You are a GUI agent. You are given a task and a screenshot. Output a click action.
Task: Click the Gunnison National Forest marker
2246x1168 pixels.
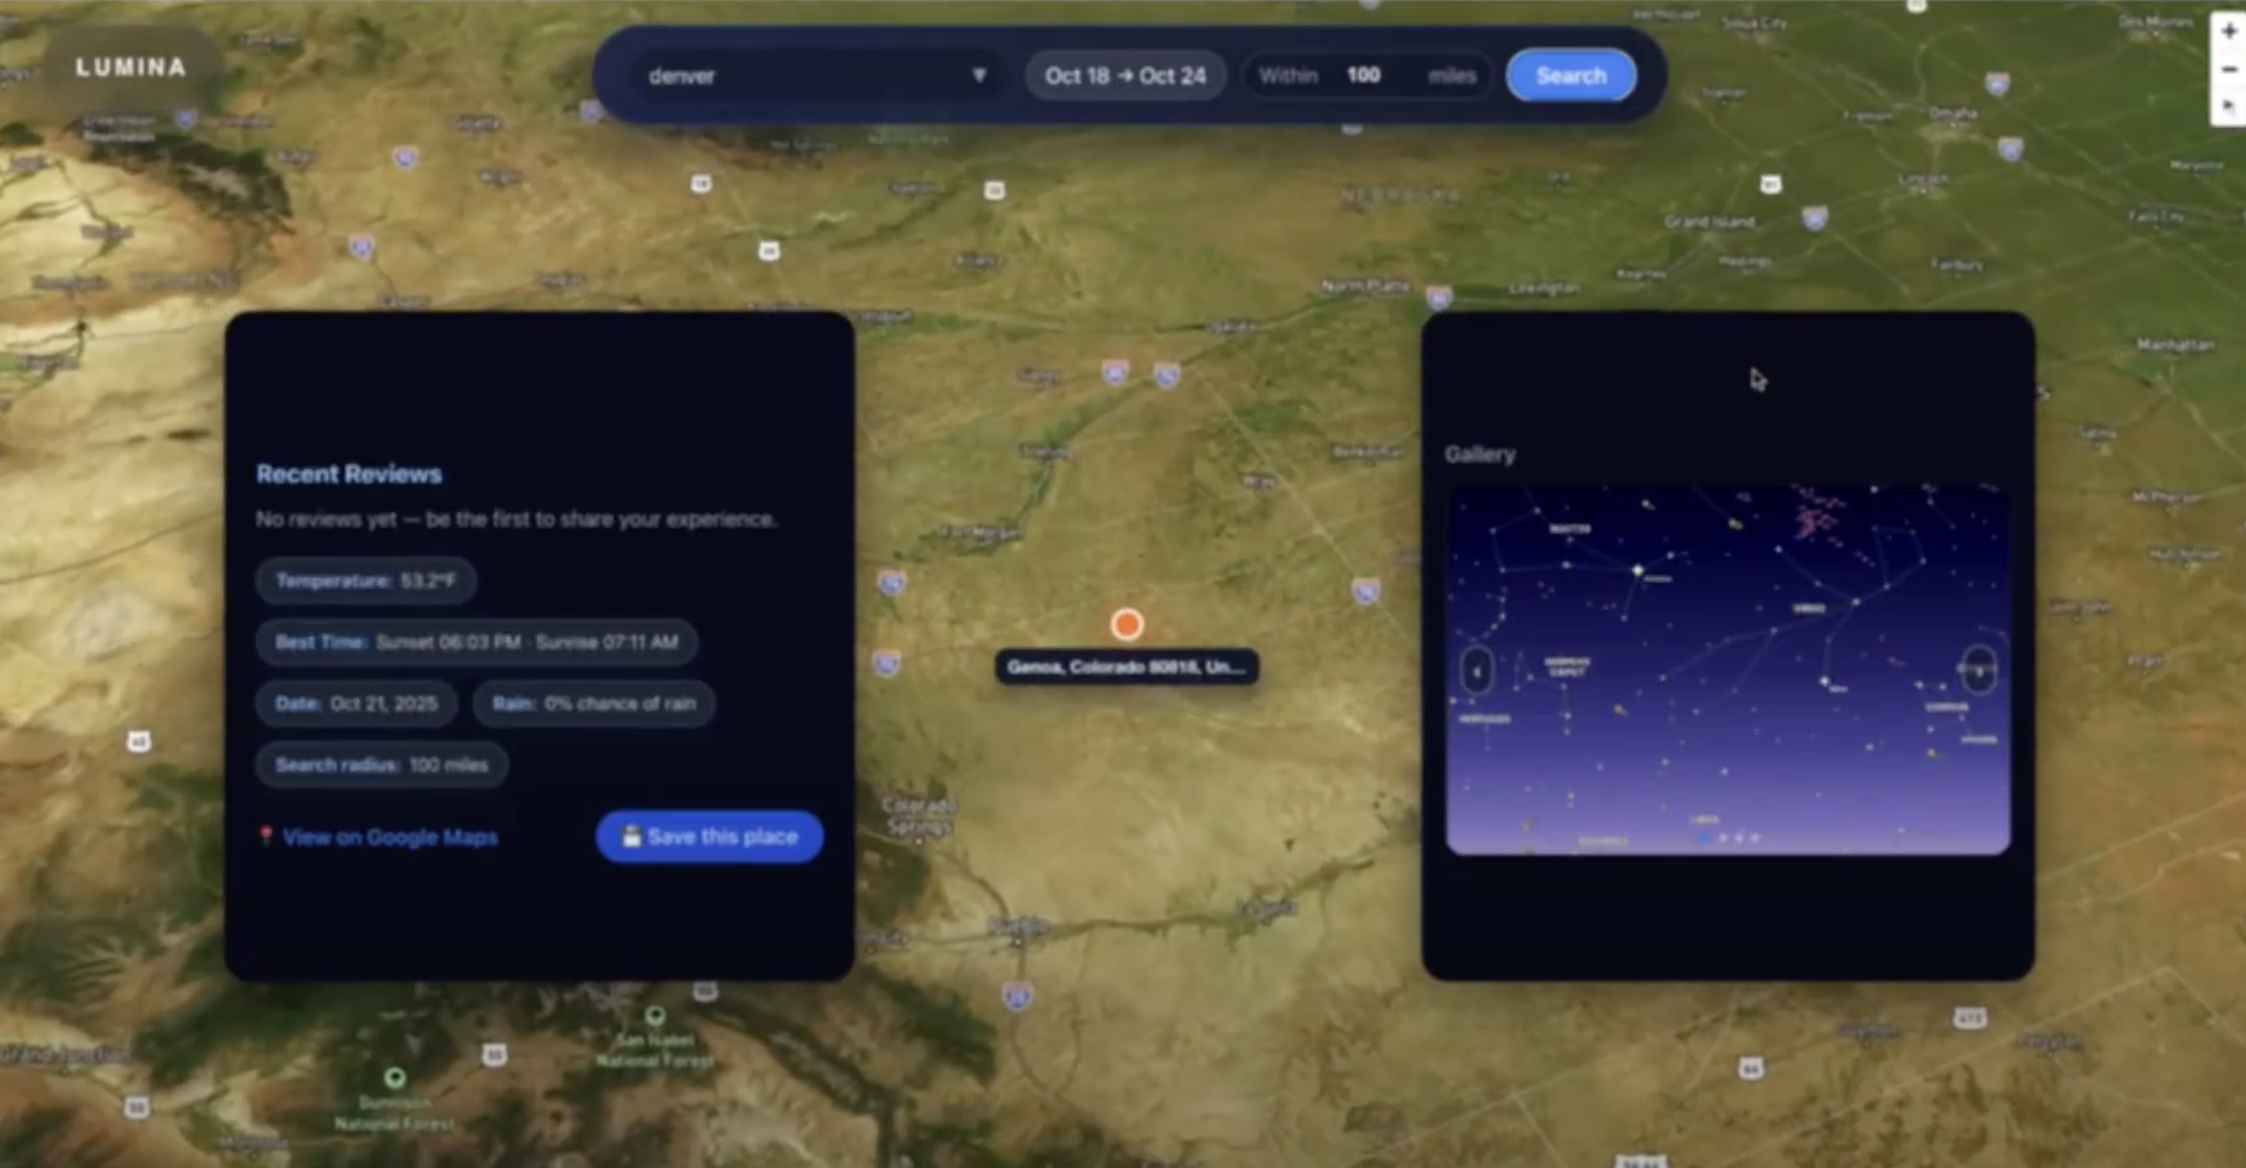coord(395,1078)
